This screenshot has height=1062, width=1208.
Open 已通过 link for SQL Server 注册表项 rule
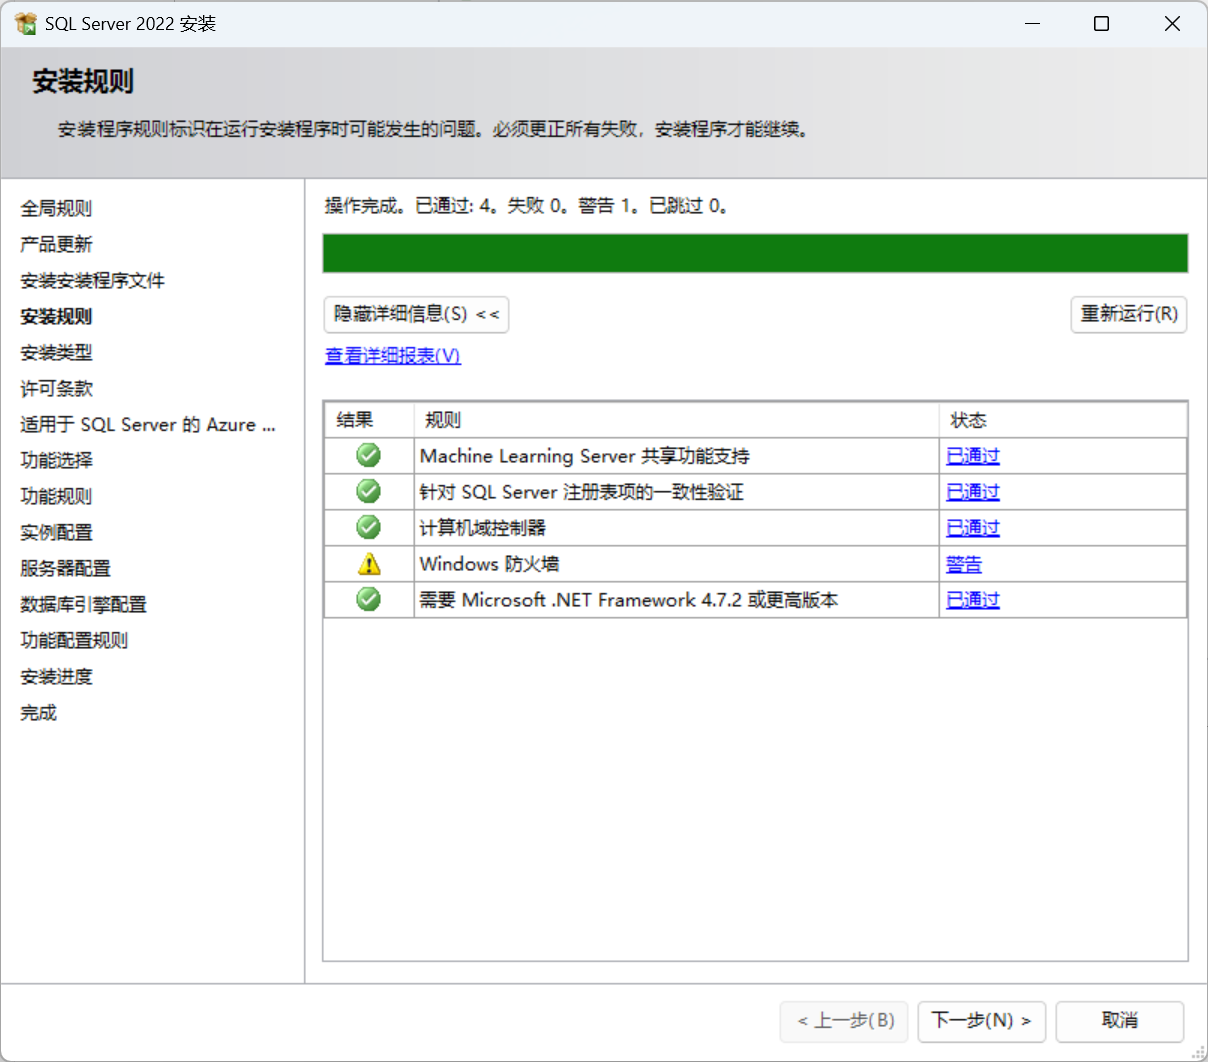[973, 492]
